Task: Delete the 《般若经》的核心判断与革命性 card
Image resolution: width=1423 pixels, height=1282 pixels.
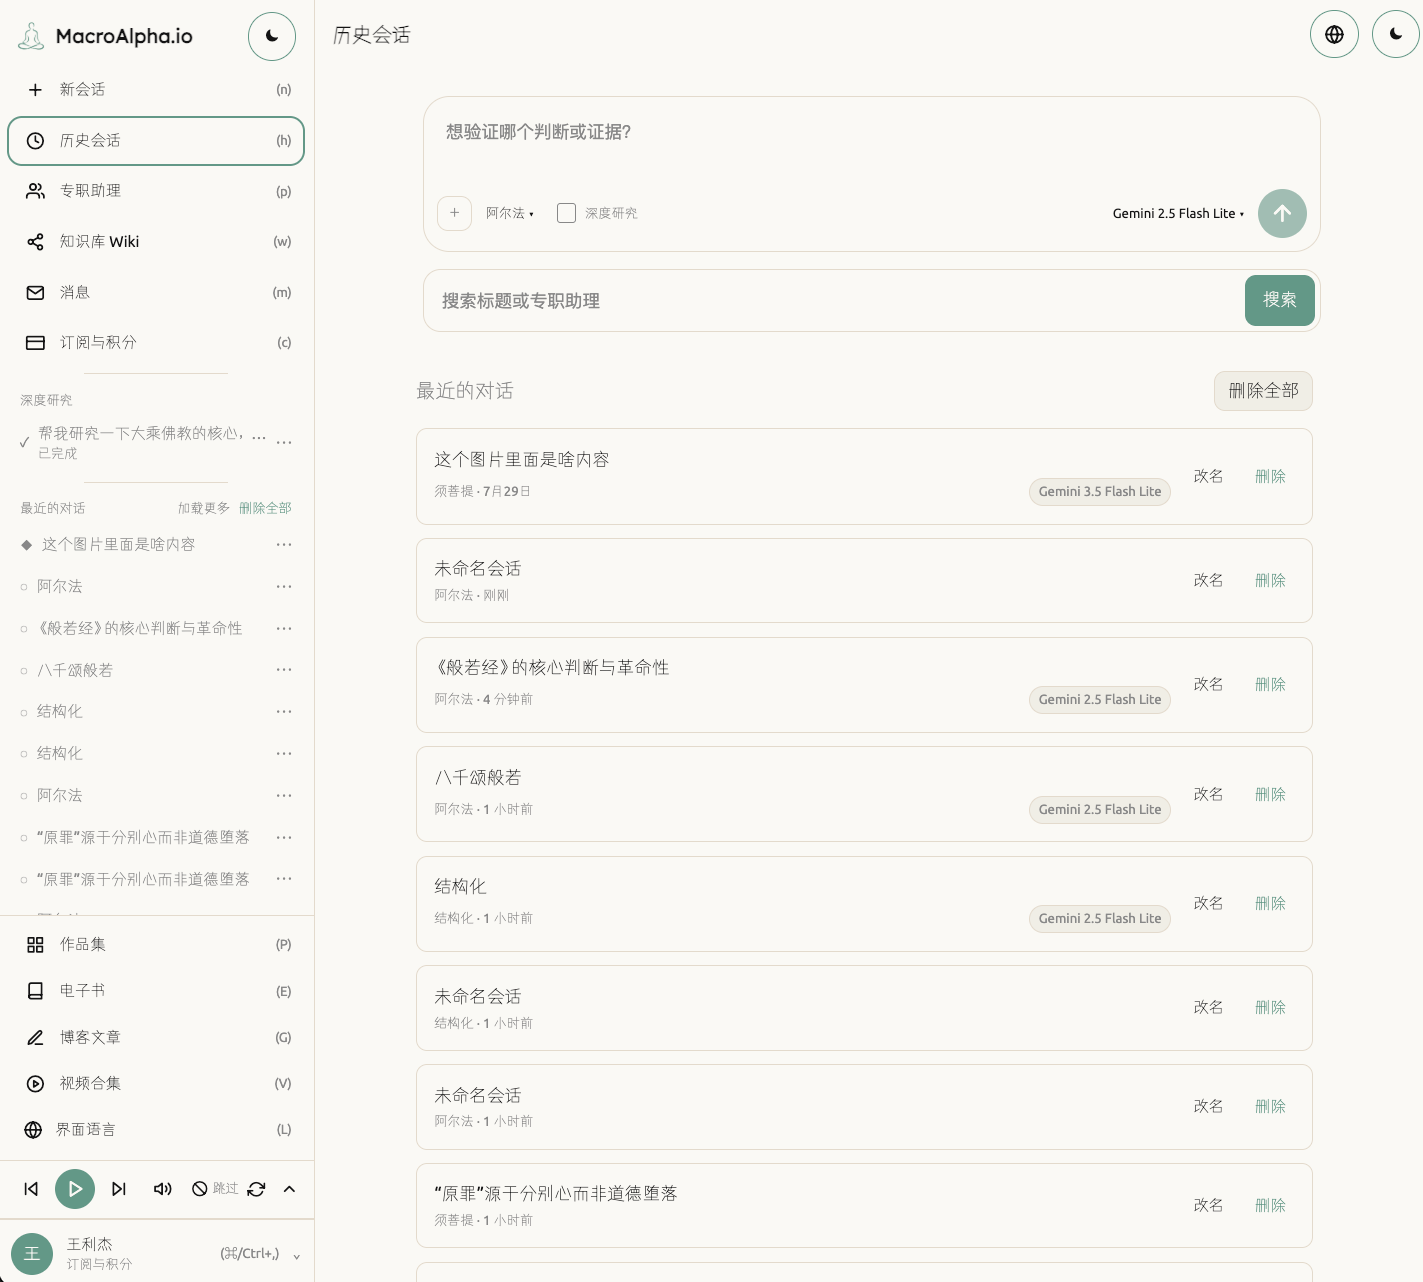Action: point(1270,685)
